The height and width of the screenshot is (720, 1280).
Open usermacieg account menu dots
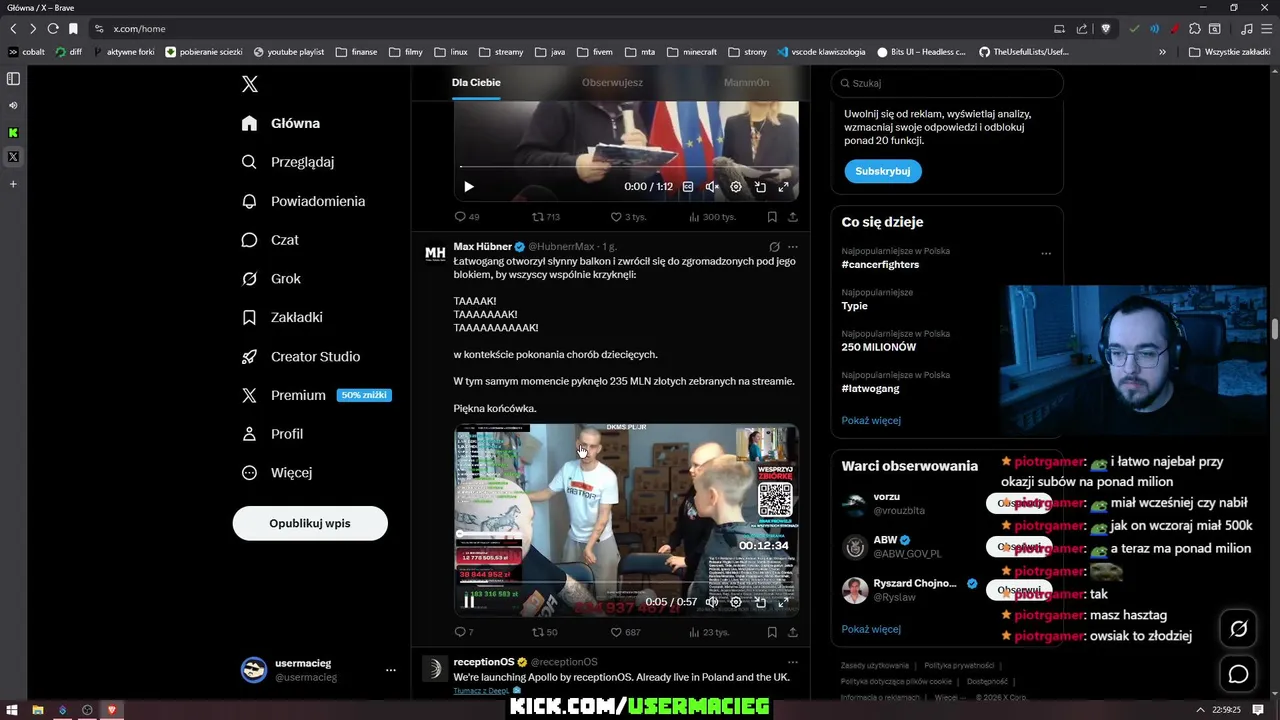pos(391,670)
